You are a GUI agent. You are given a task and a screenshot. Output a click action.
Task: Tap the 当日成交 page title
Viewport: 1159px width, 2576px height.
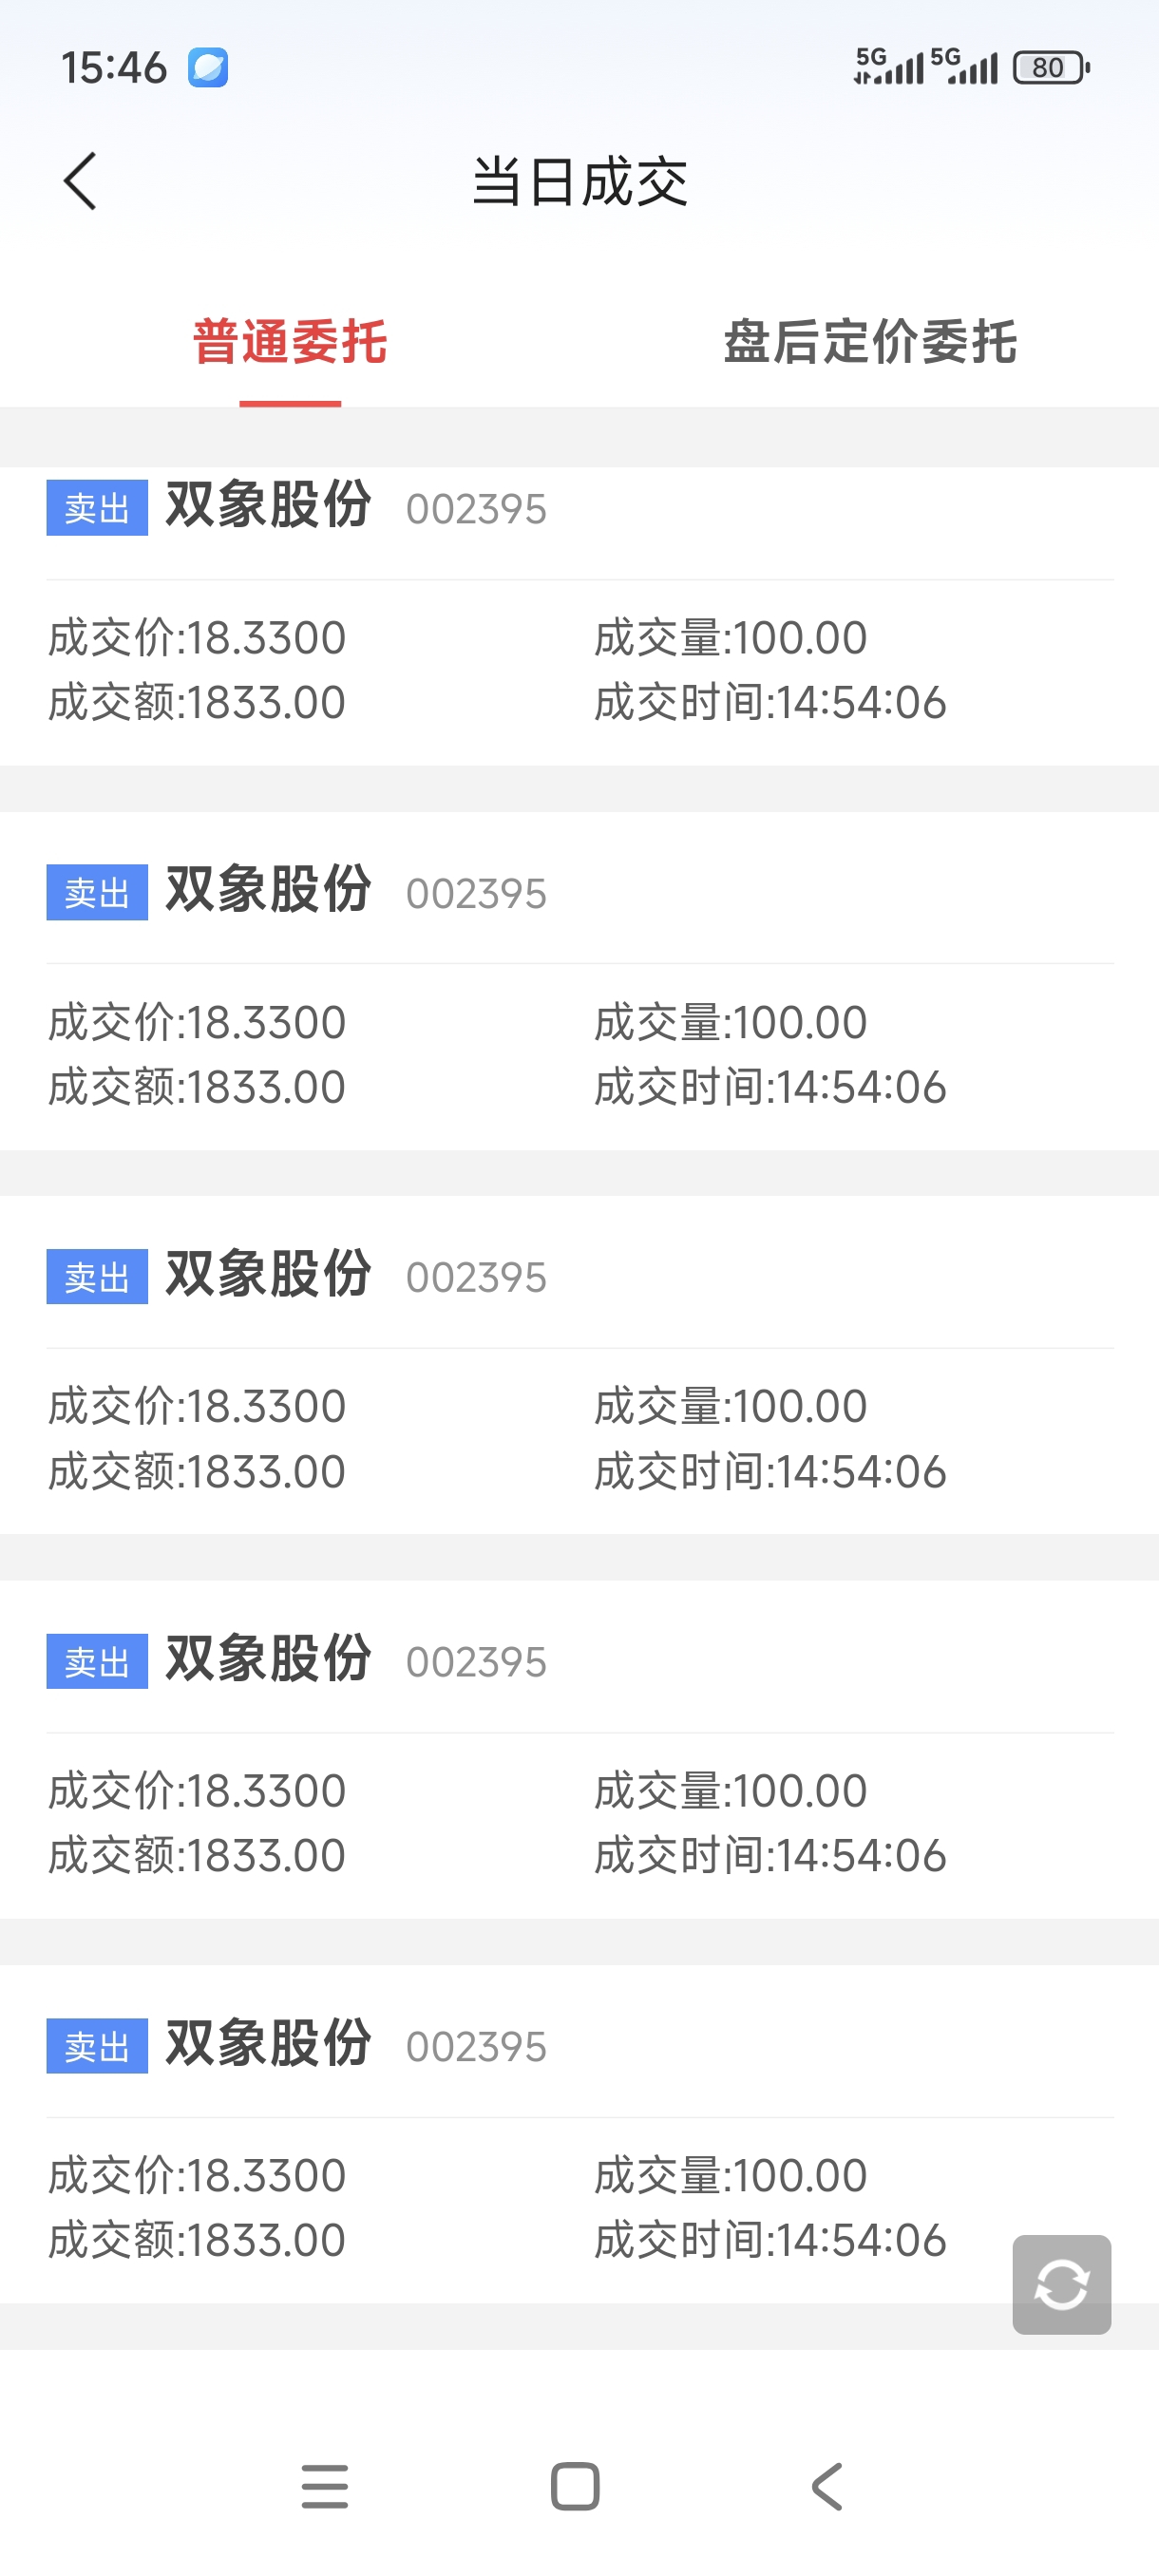point(580,182)
